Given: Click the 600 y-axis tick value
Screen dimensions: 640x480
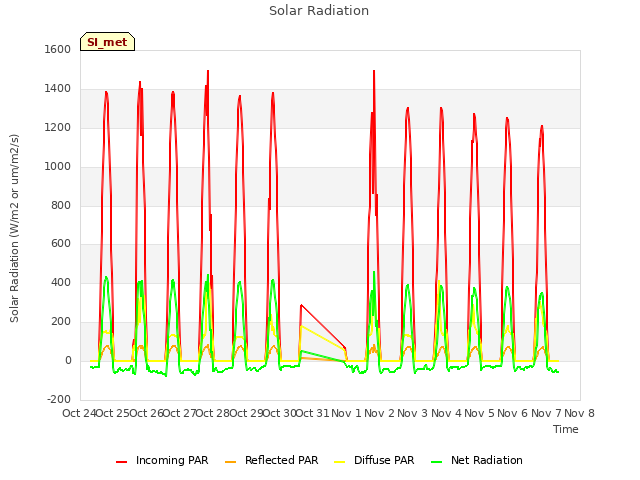Looking at the screenshot, I should (61, 244).
